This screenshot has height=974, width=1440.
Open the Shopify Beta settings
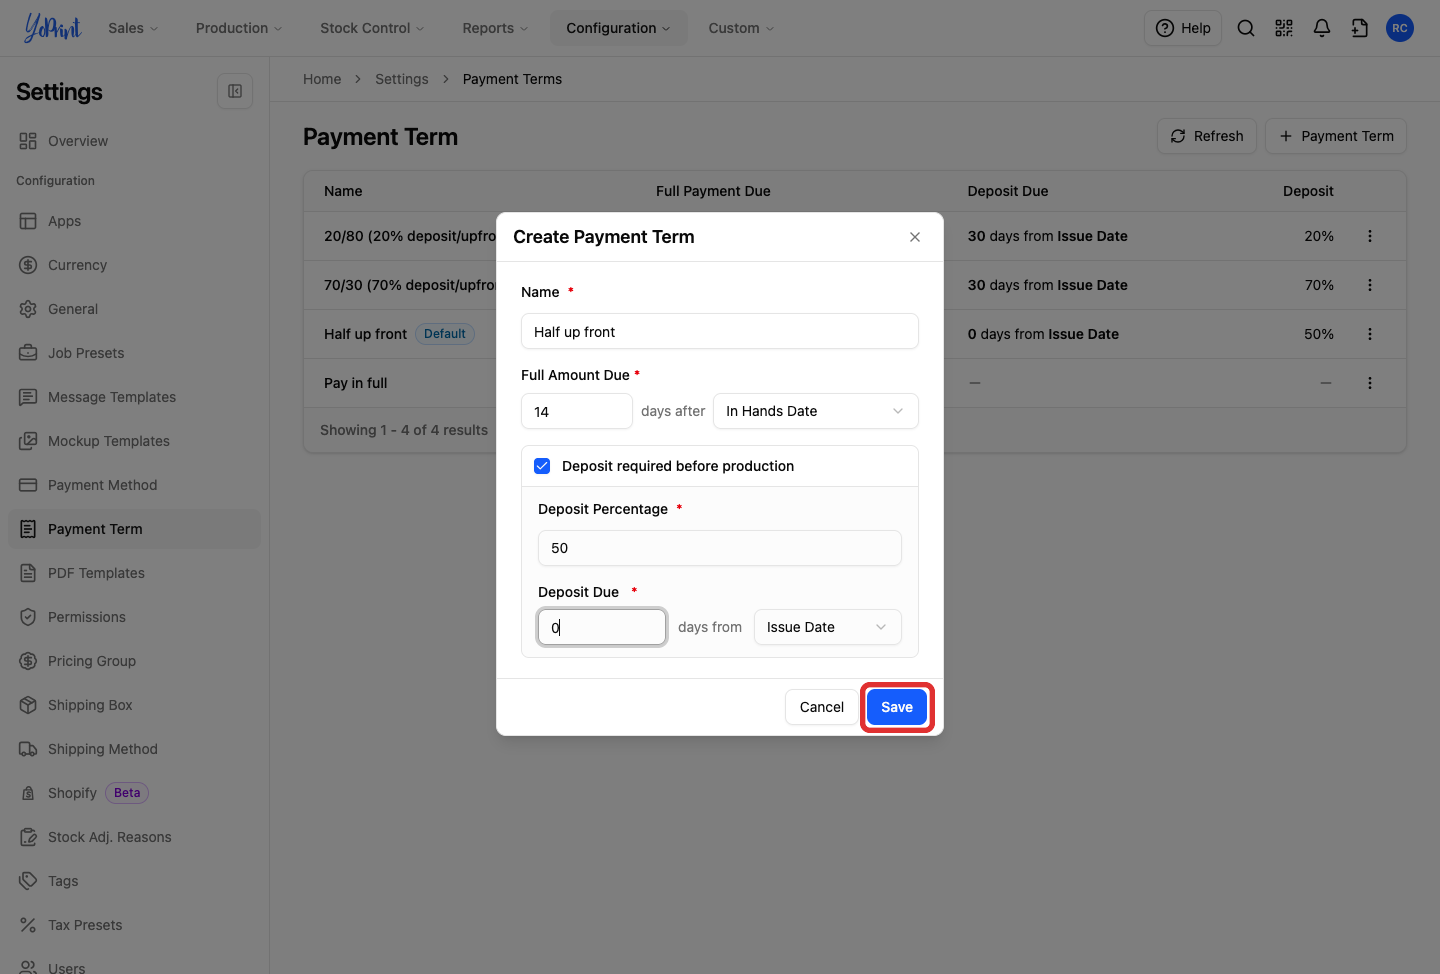coord(134,793)
